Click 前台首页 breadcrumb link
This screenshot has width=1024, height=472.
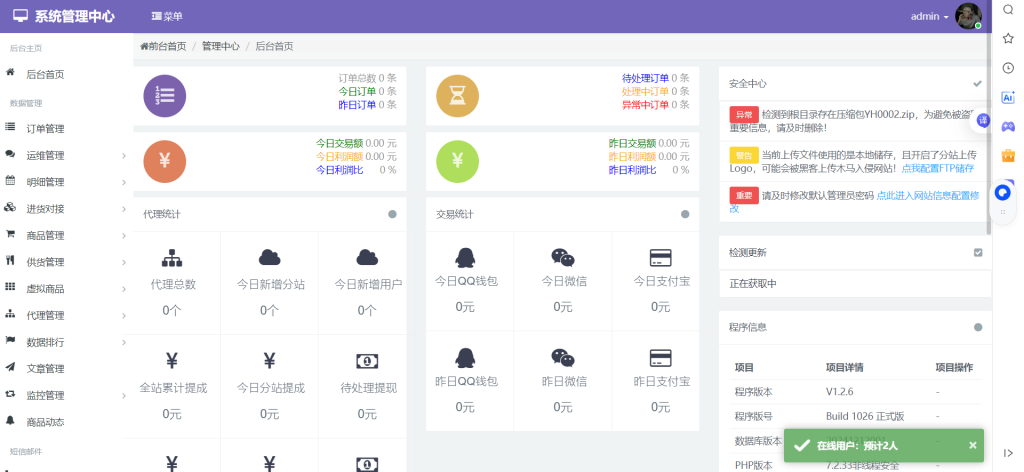click(x=163, y=46)
